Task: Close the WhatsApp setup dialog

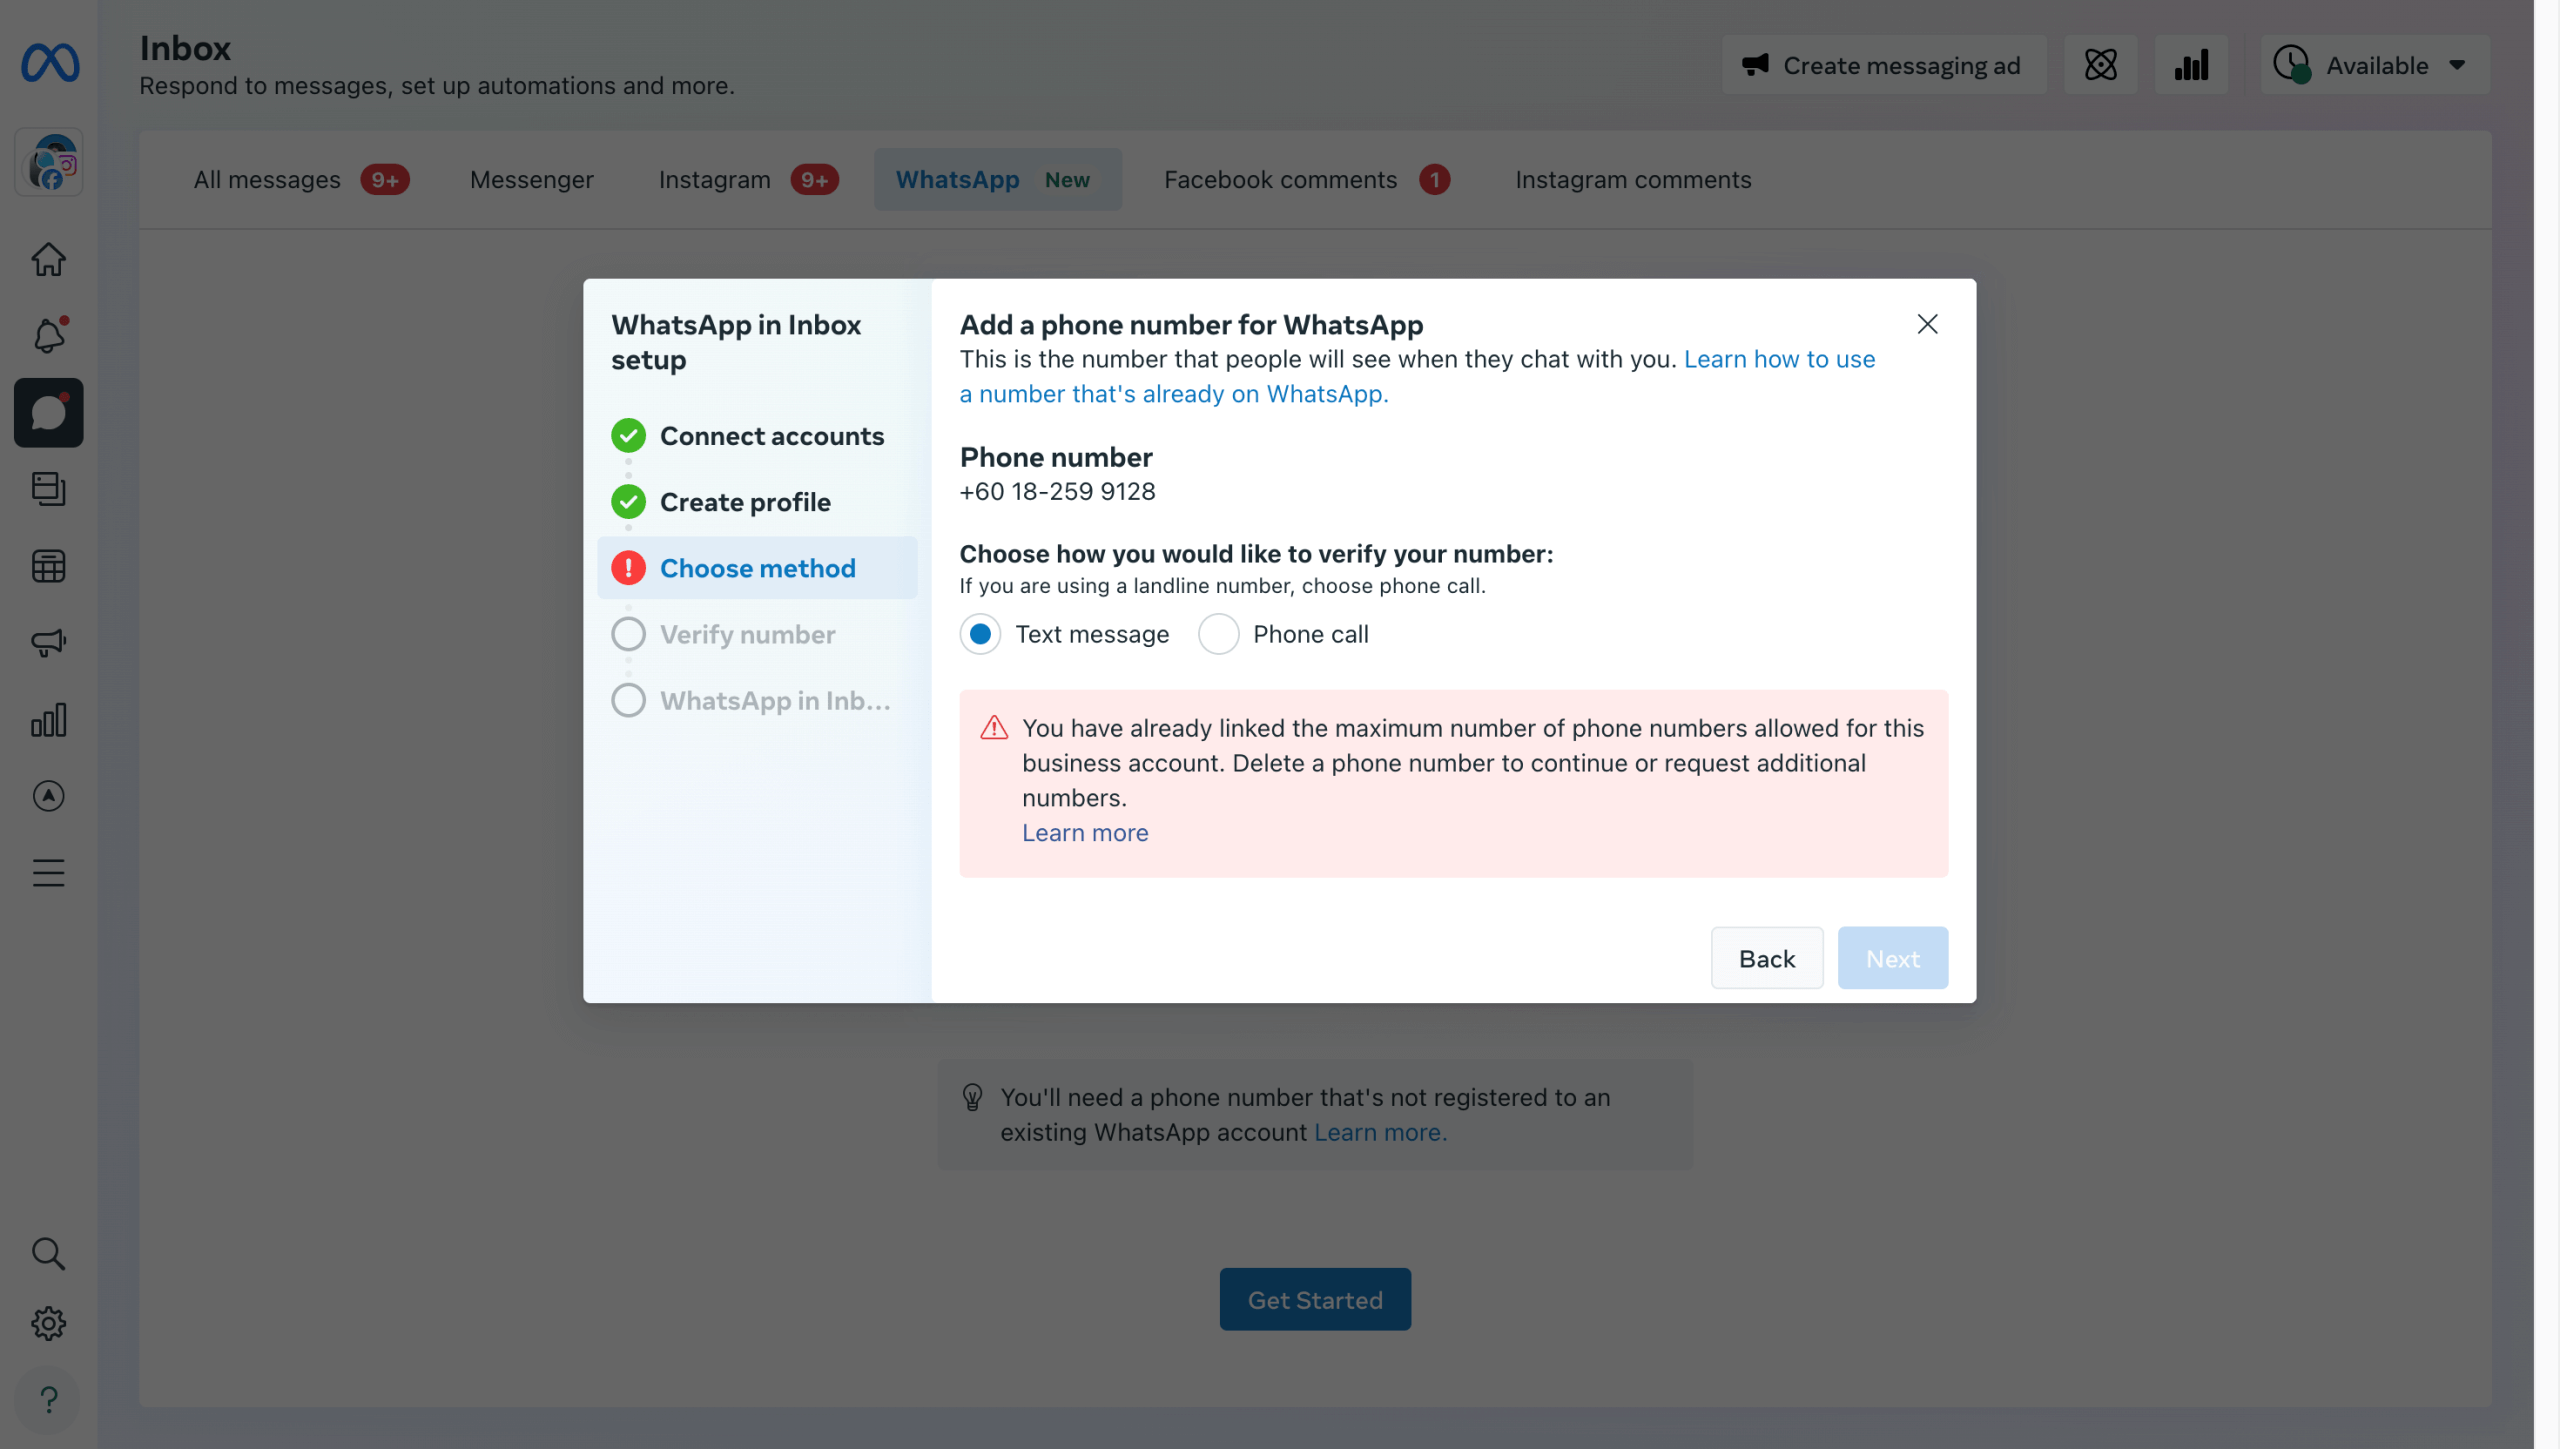Action: click(x=1927, y=324)
